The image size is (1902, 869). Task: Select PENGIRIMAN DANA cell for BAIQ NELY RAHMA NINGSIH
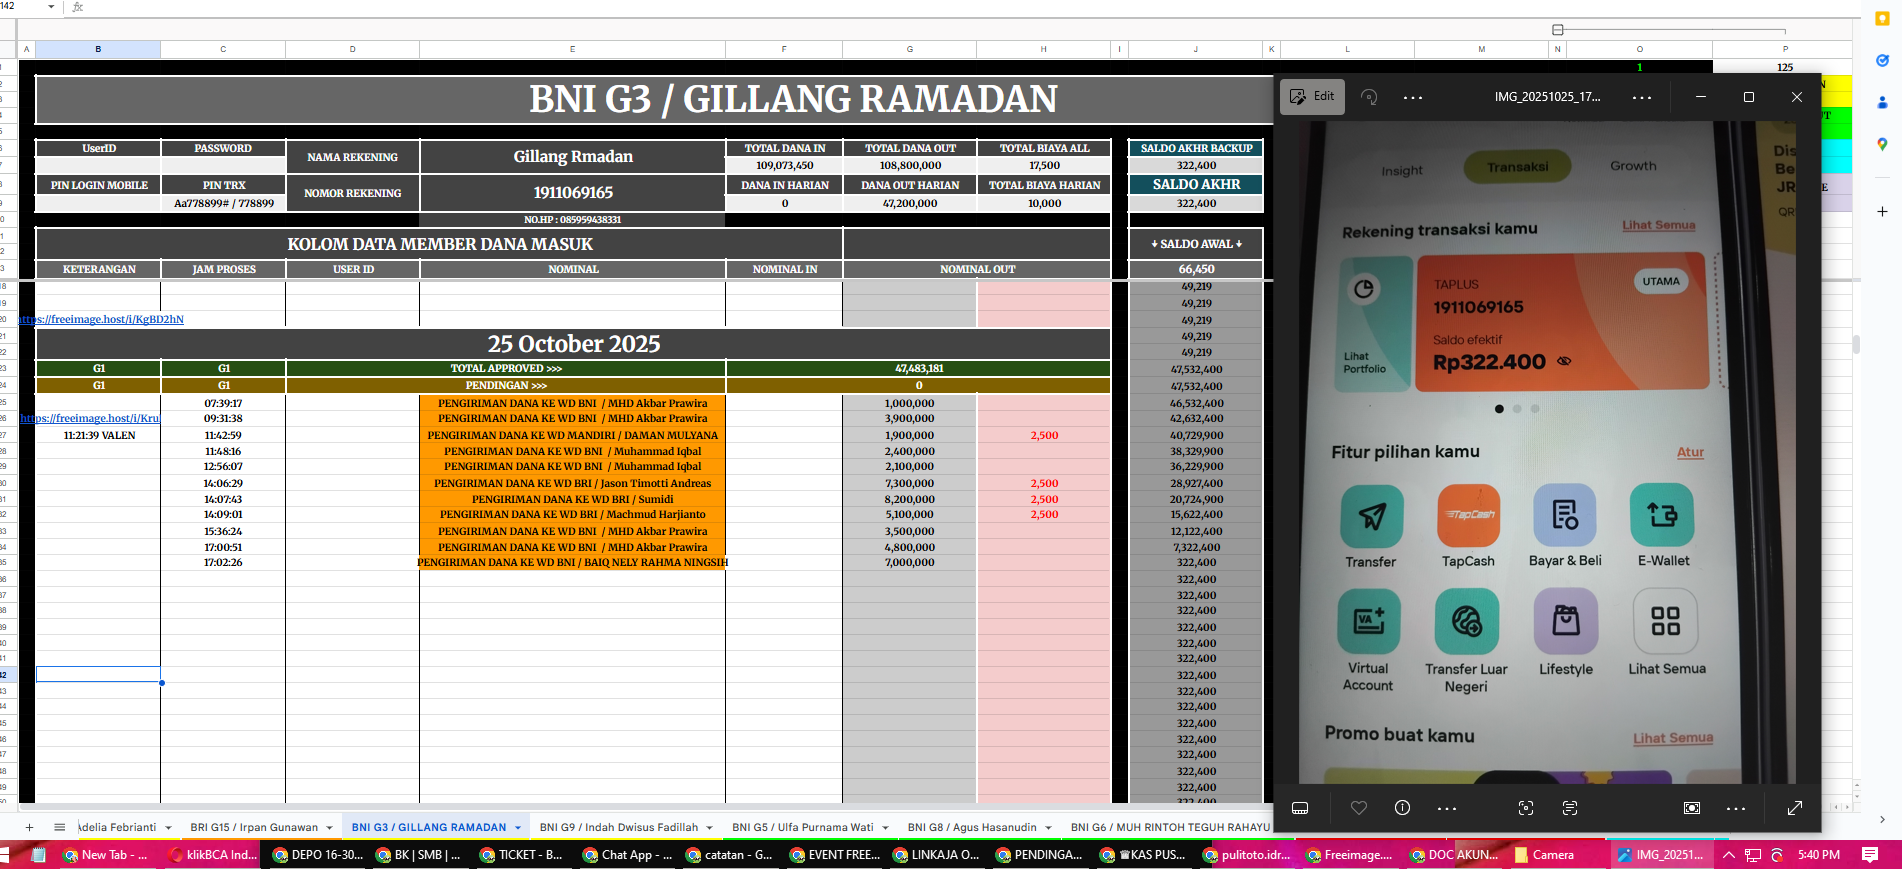pos(573,563)
